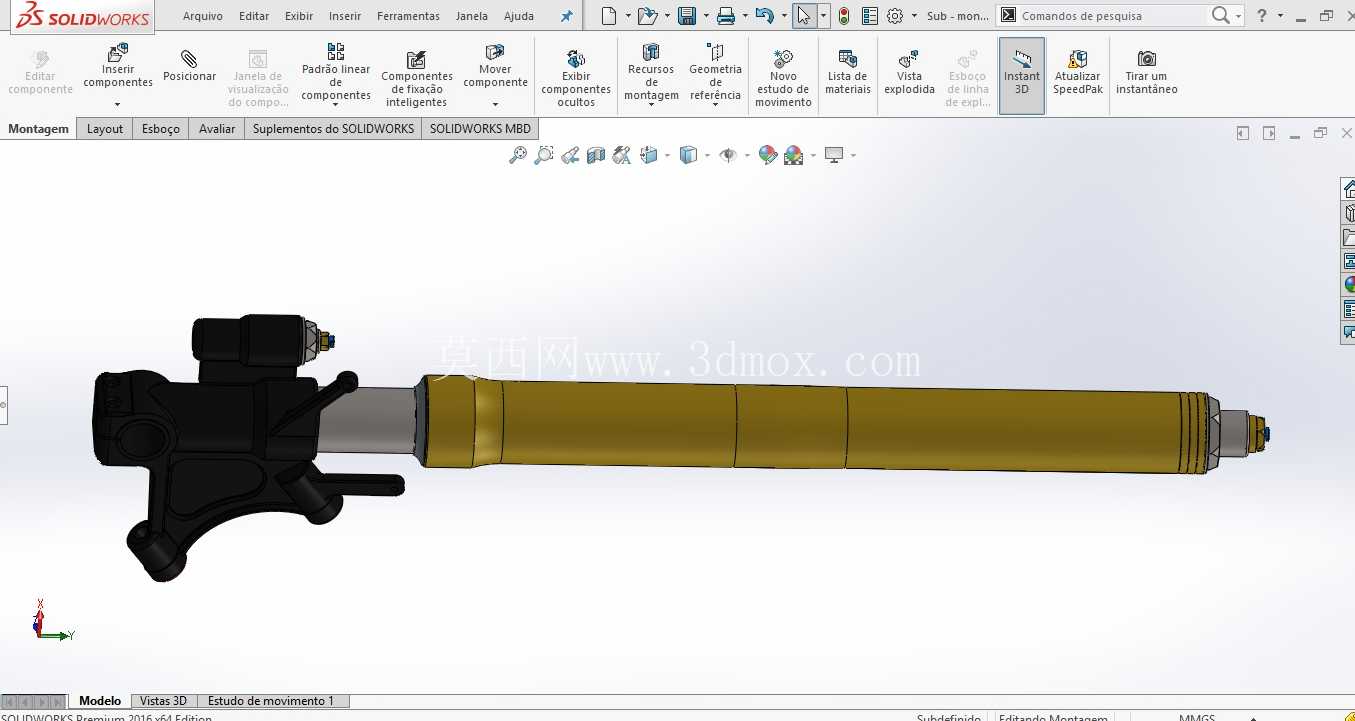
Task: Click New document icon
Action: (x=609, y=16)
